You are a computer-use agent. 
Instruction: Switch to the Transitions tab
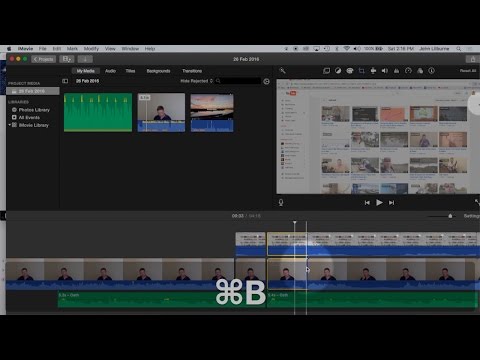click(x=192, y=71)
